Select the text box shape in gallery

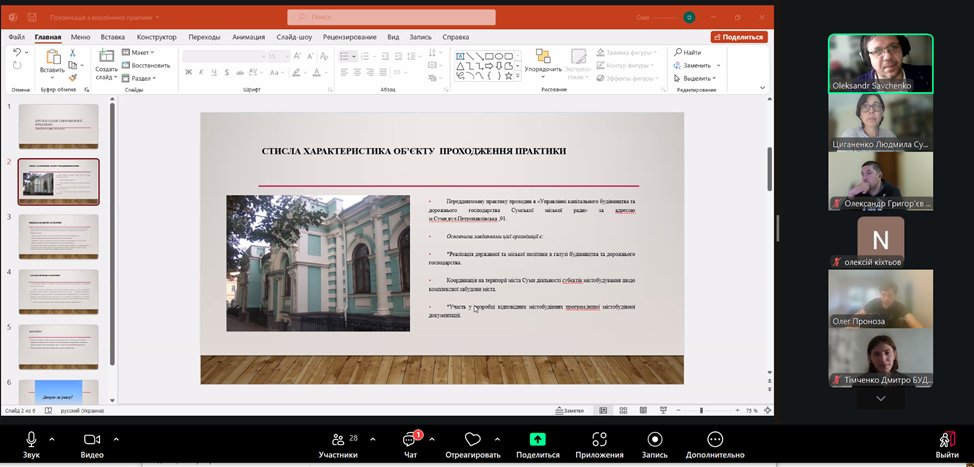pos(460,56)
